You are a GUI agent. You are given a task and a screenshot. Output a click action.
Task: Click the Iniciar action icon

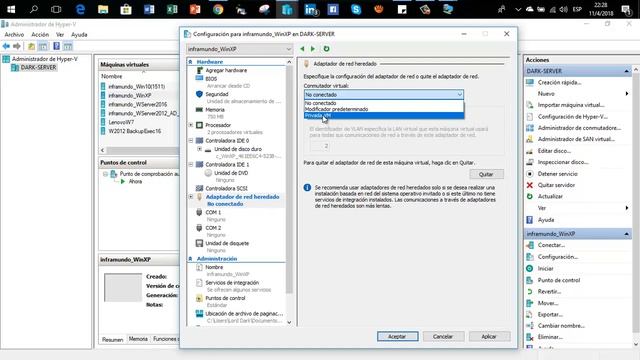pos(530,268)
